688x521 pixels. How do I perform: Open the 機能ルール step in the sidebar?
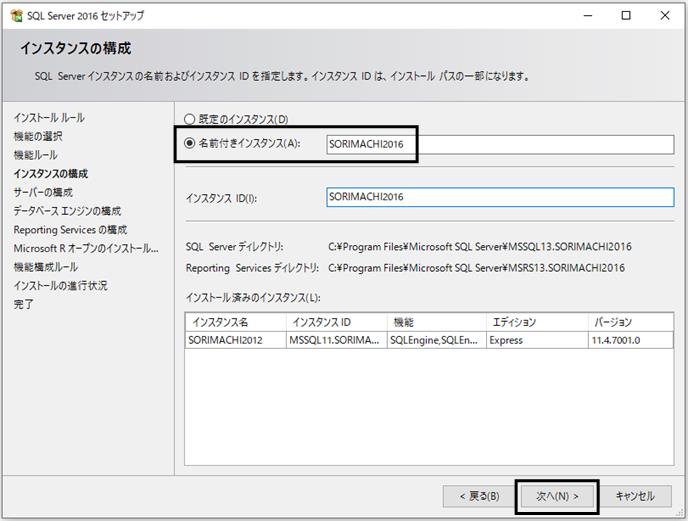coord(35,155)
